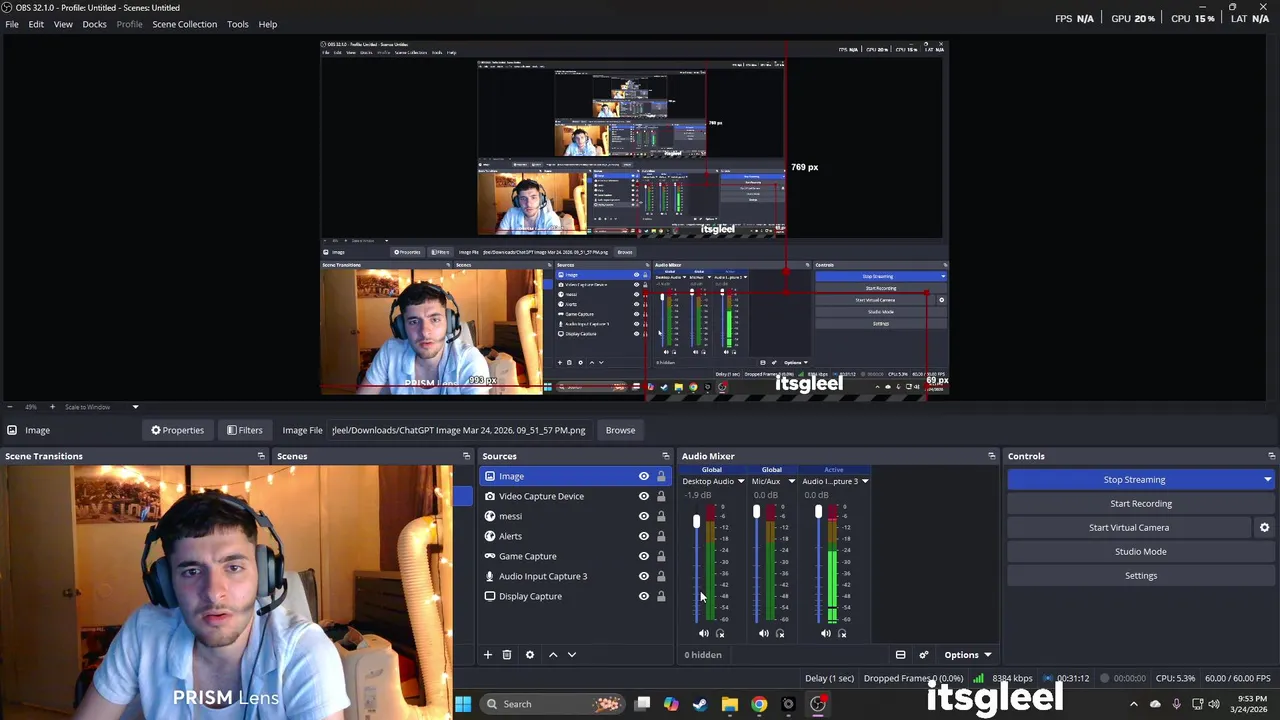Open the View menu
This screenshot has height=720, width=1280.
pos(63,24)
